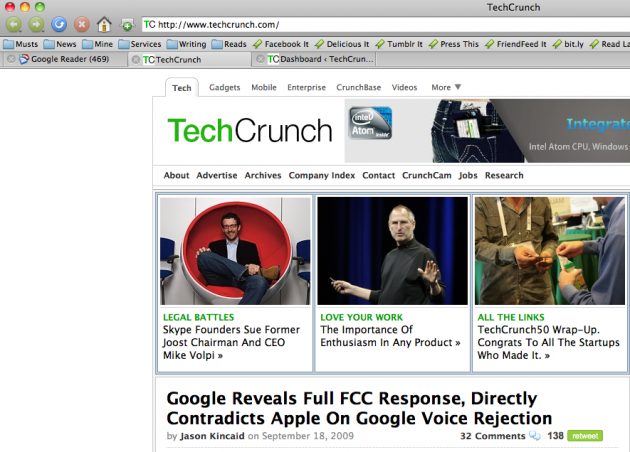Click the TechCrunch logo

pyautogui.click(x=250, y=131)
